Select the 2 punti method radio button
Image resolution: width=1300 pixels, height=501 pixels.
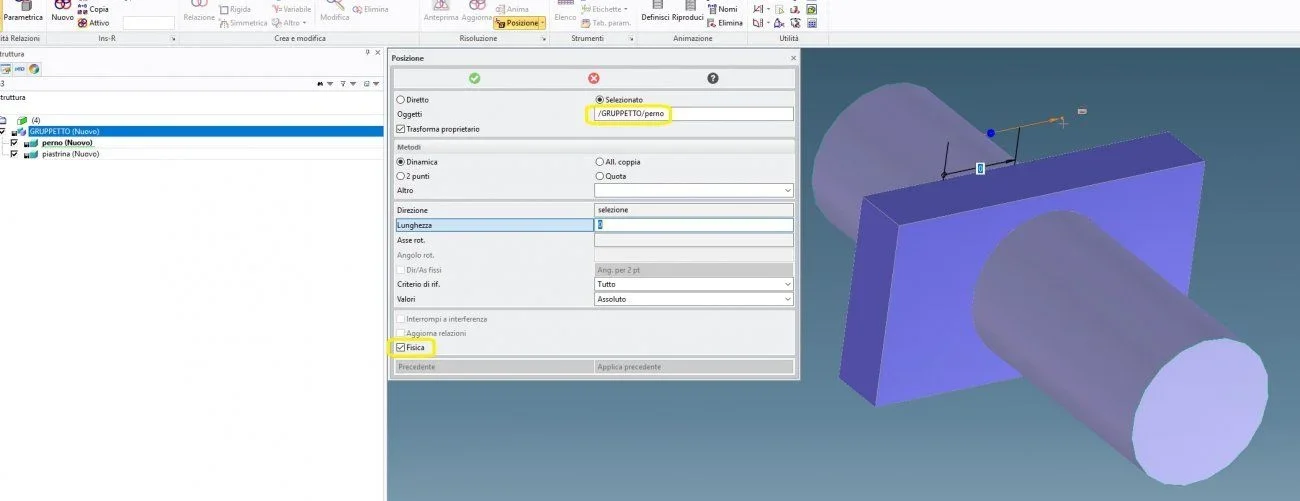tap(401, 176)
